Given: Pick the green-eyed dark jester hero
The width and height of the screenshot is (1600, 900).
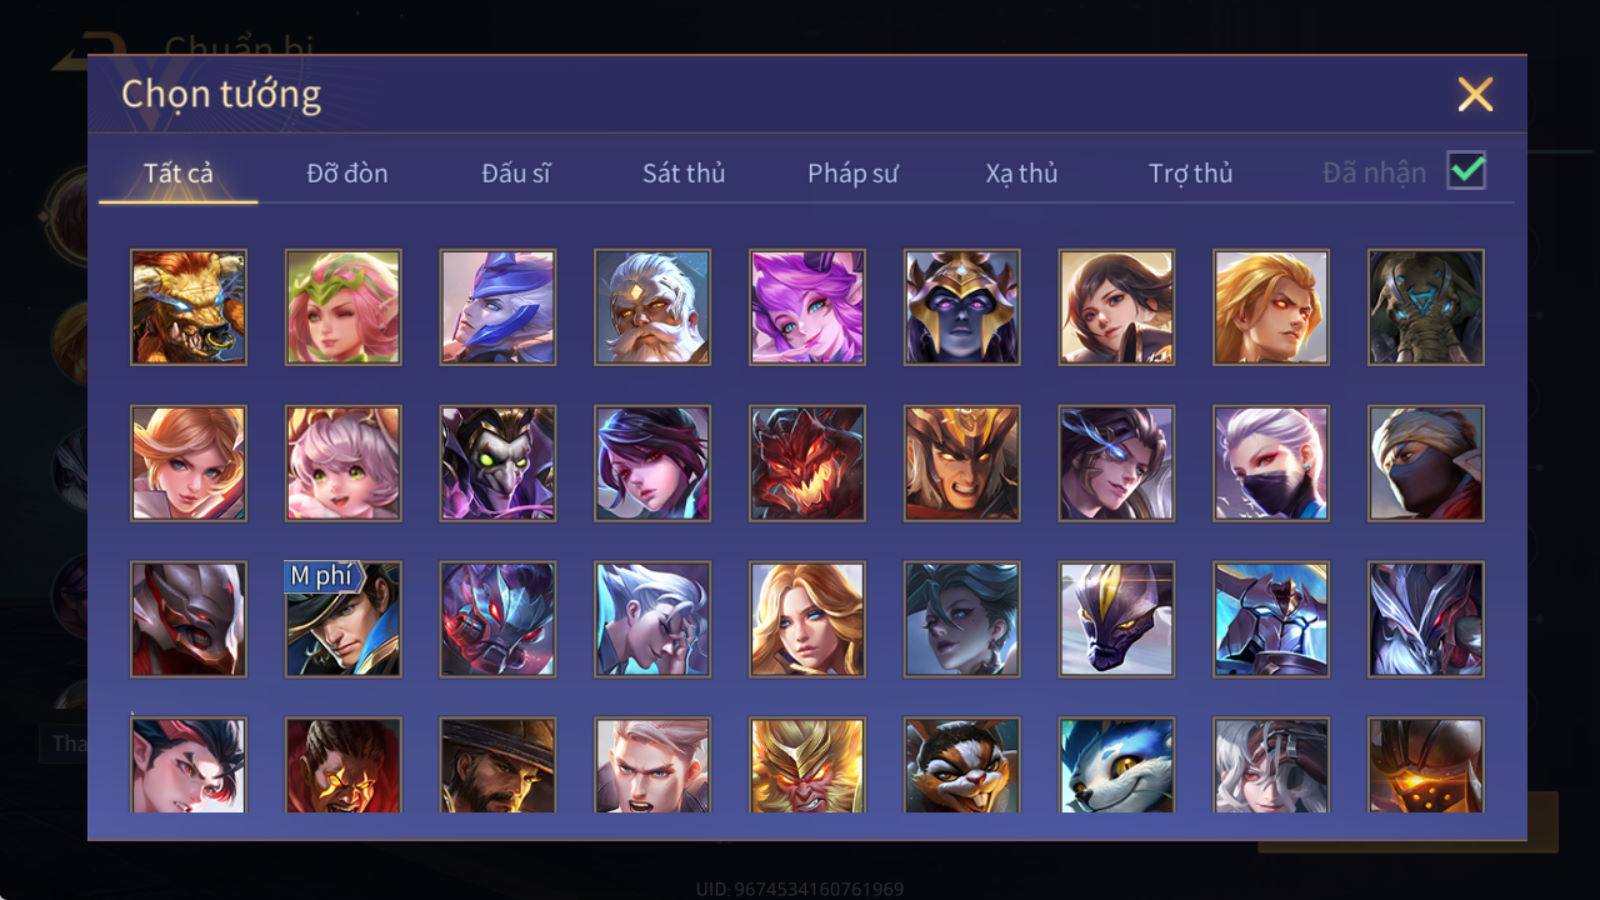Looking at the screenshot, I should point(498,463).
